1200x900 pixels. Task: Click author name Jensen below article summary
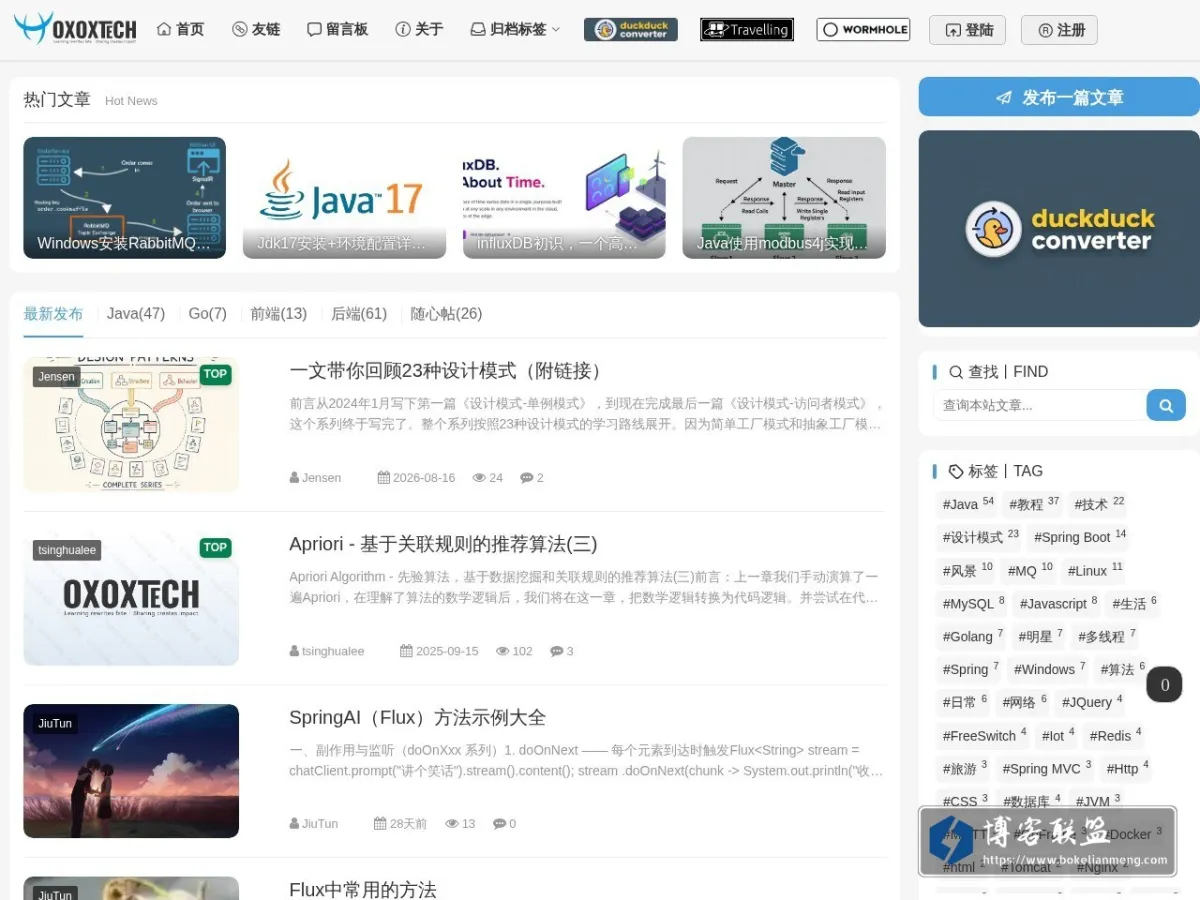tap(321, 478)
